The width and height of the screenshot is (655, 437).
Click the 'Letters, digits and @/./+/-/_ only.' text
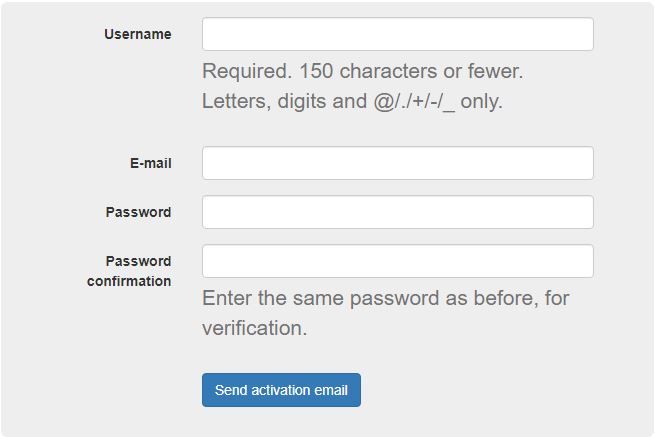point(352,101)
